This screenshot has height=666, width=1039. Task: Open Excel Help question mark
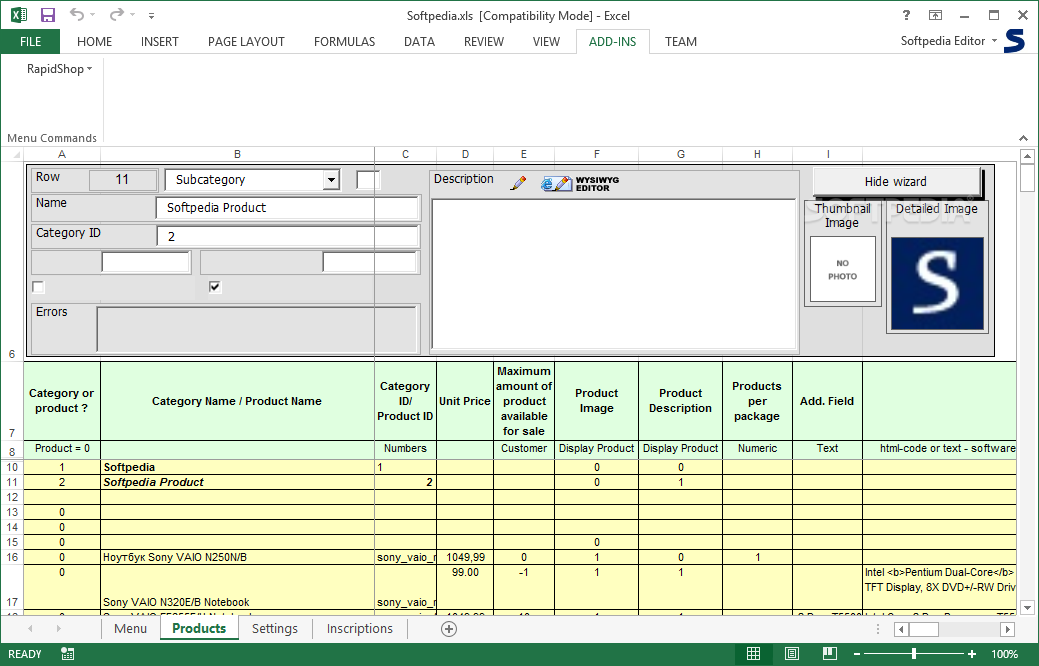(906, 15)
